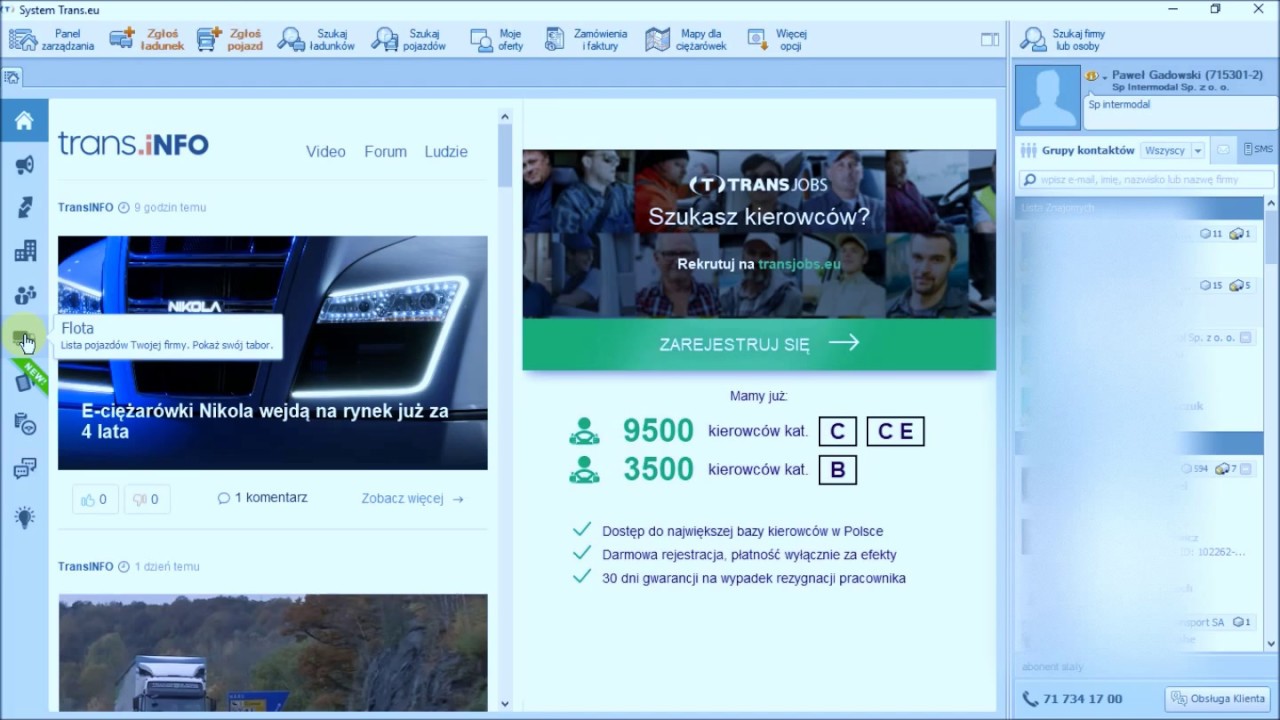
Task: Click TransINFO author of 1 dzień temu post
Action: (85, 567)
